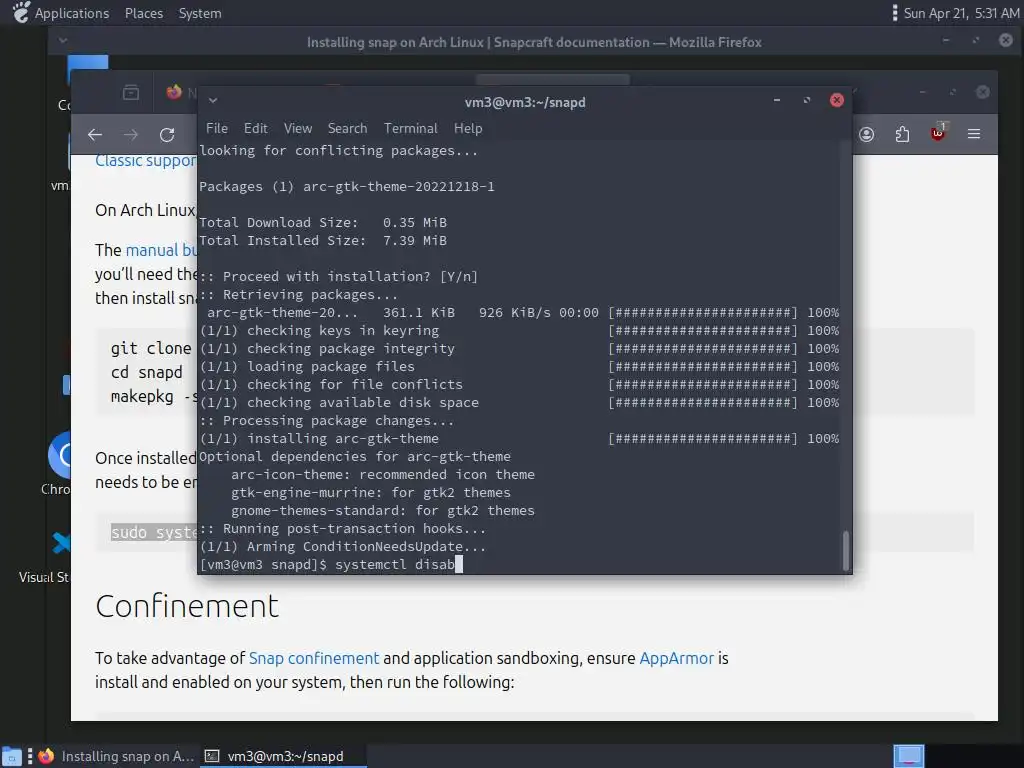
Task: Open the Classic support link
Action: coord(145,161)
